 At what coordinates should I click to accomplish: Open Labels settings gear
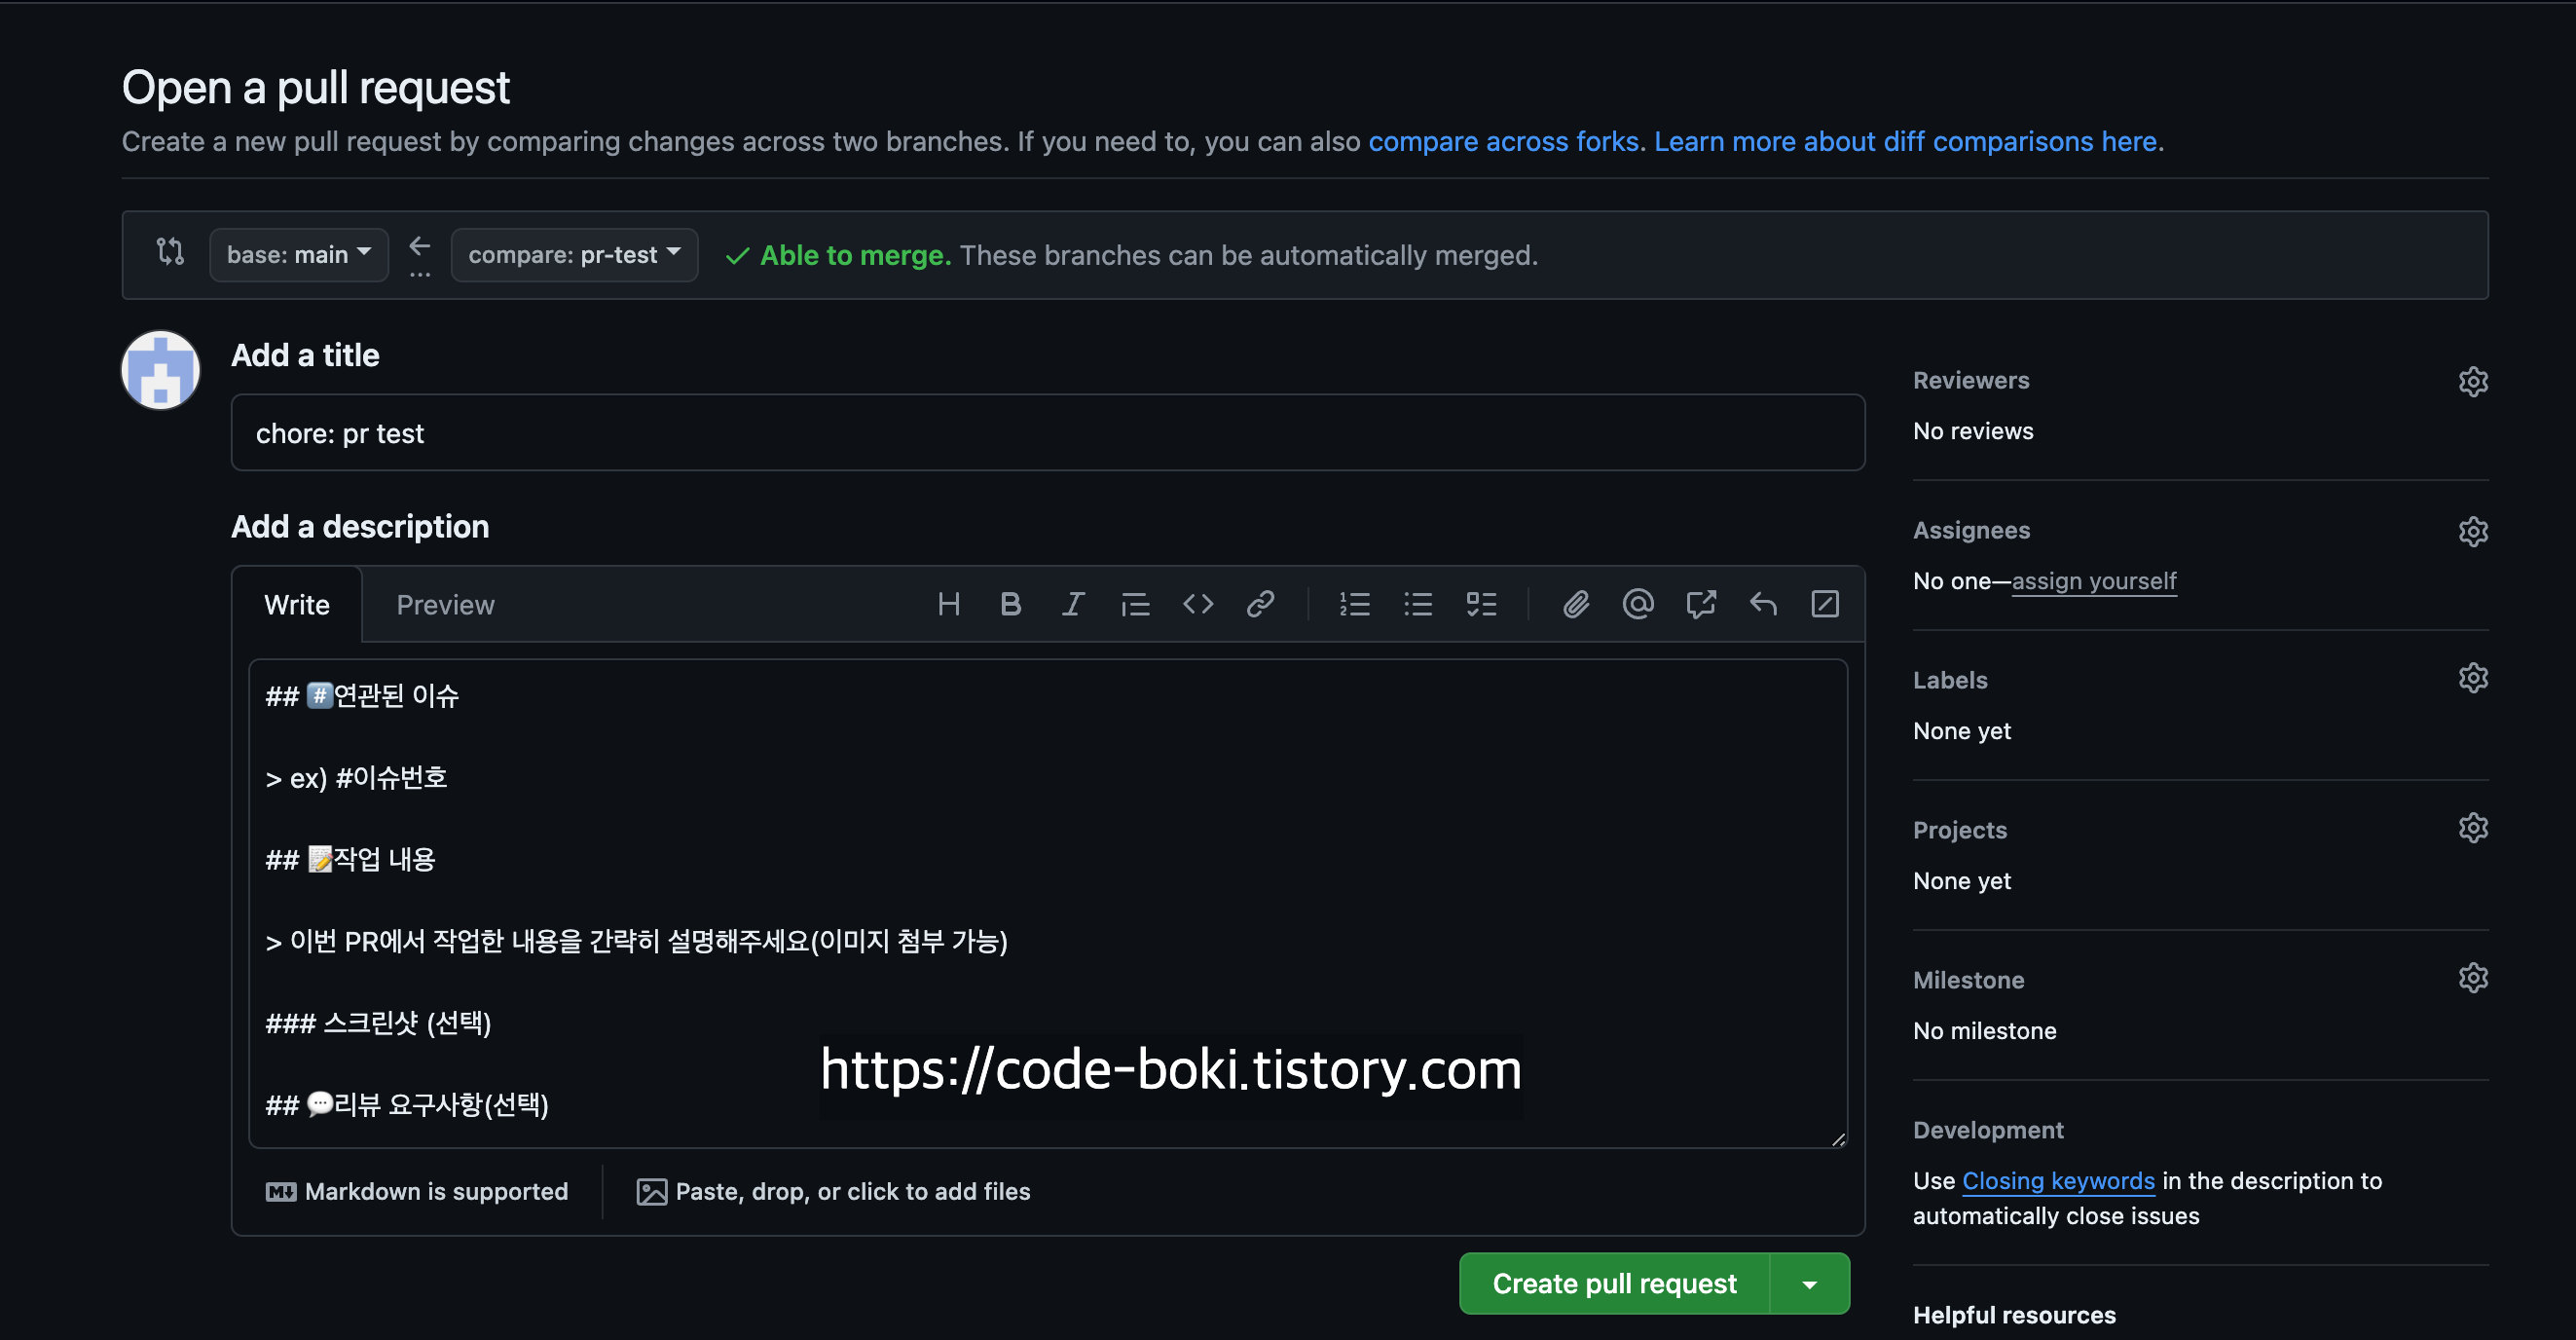pos(2472,678)
